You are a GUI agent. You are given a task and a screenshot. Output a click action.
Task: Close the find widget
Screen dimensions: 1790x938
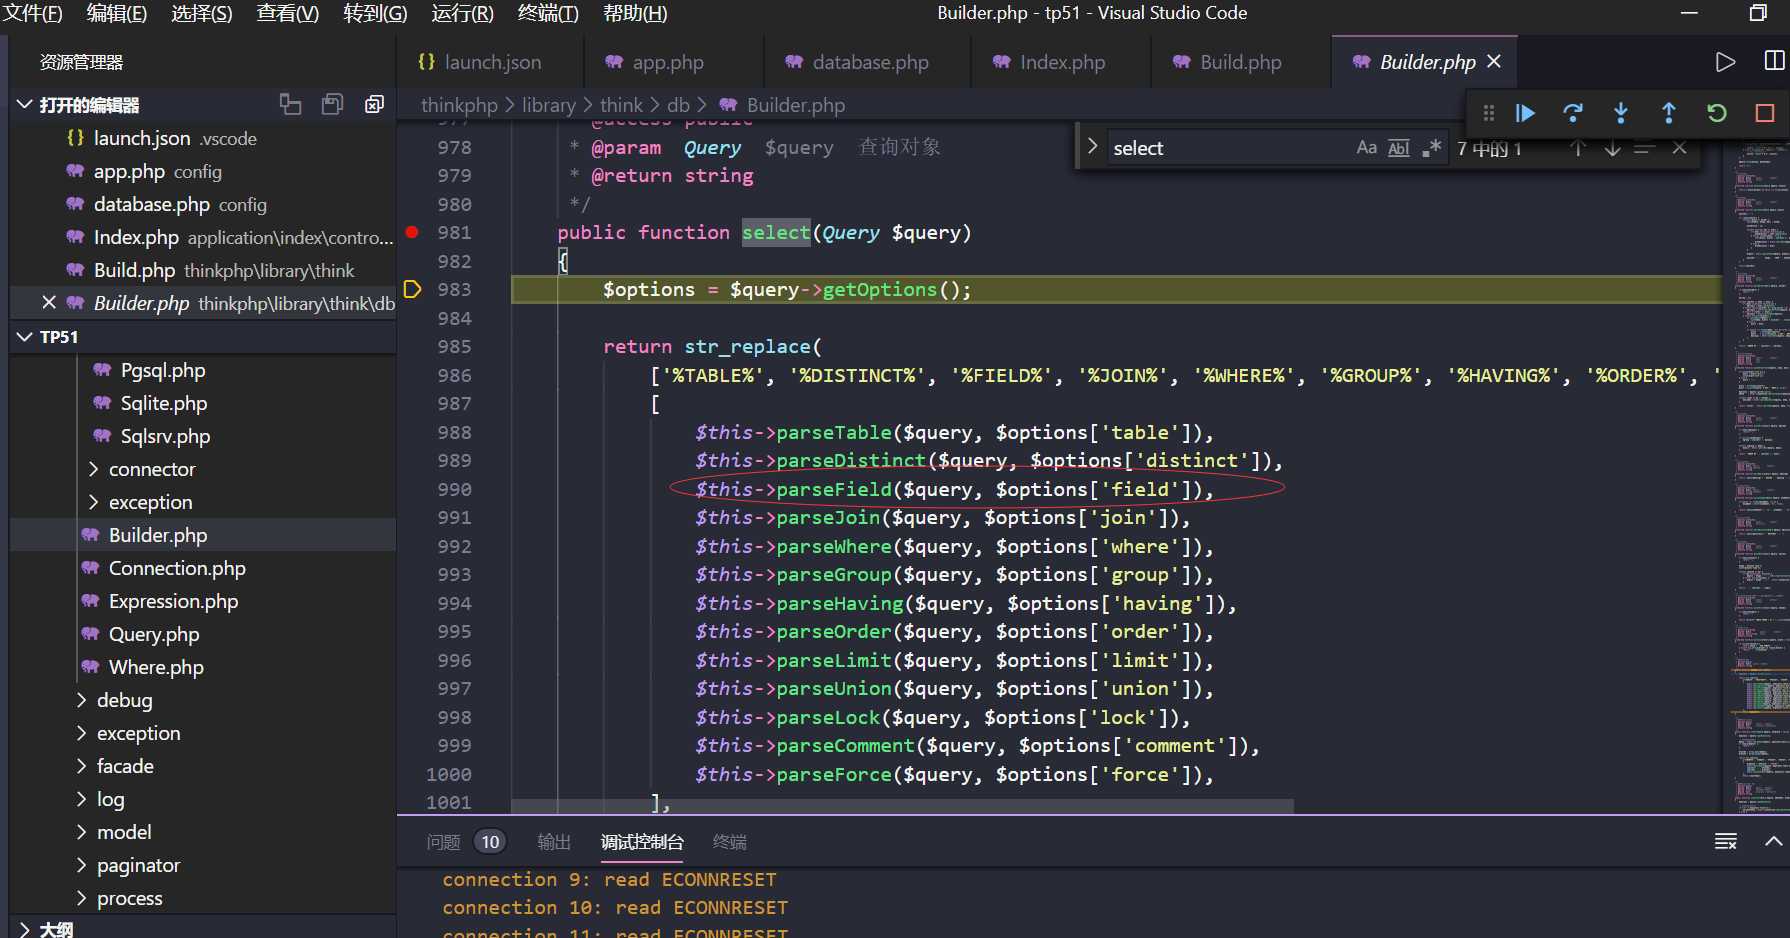(x=1680, y=148)
